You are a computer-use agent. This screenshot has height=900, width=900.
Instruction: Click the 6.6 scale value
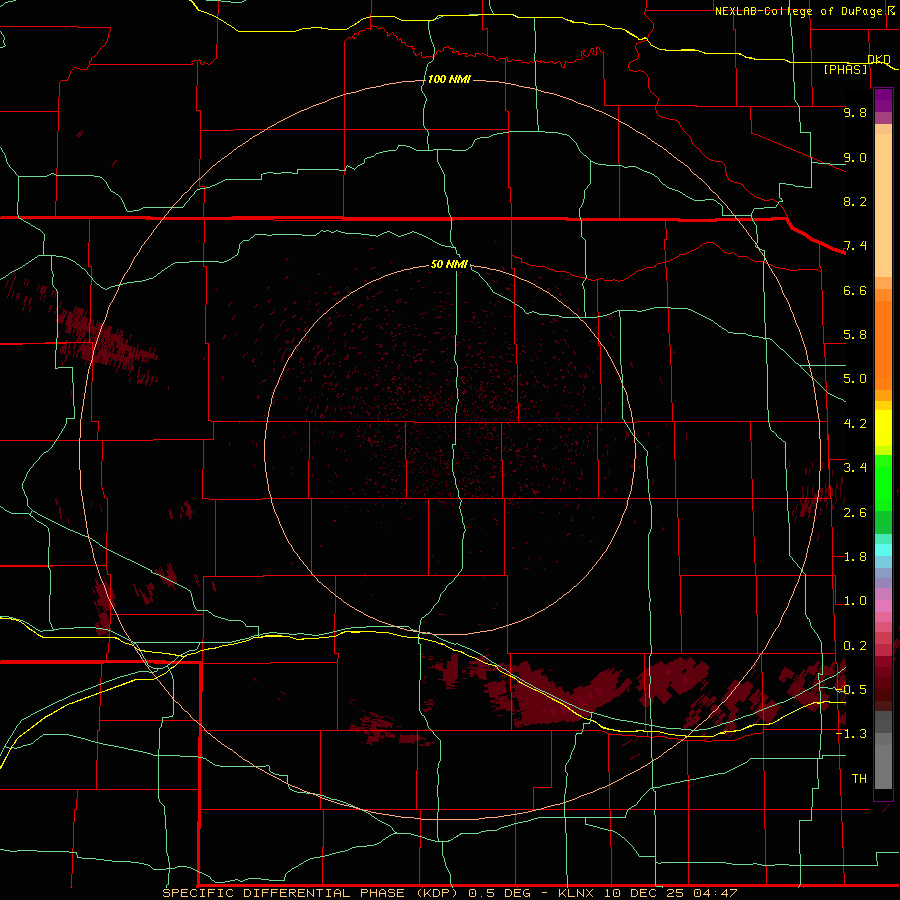pos(855,290)
